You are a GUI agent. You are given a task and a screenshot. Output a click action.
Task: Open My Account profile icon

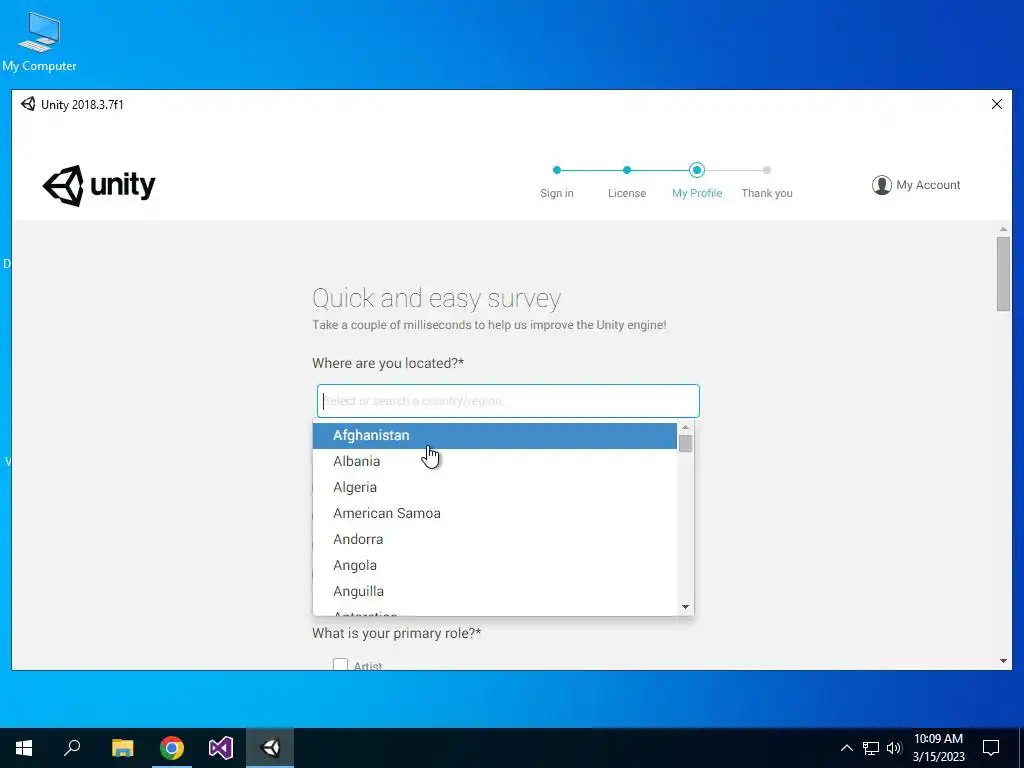click(882, 185)
